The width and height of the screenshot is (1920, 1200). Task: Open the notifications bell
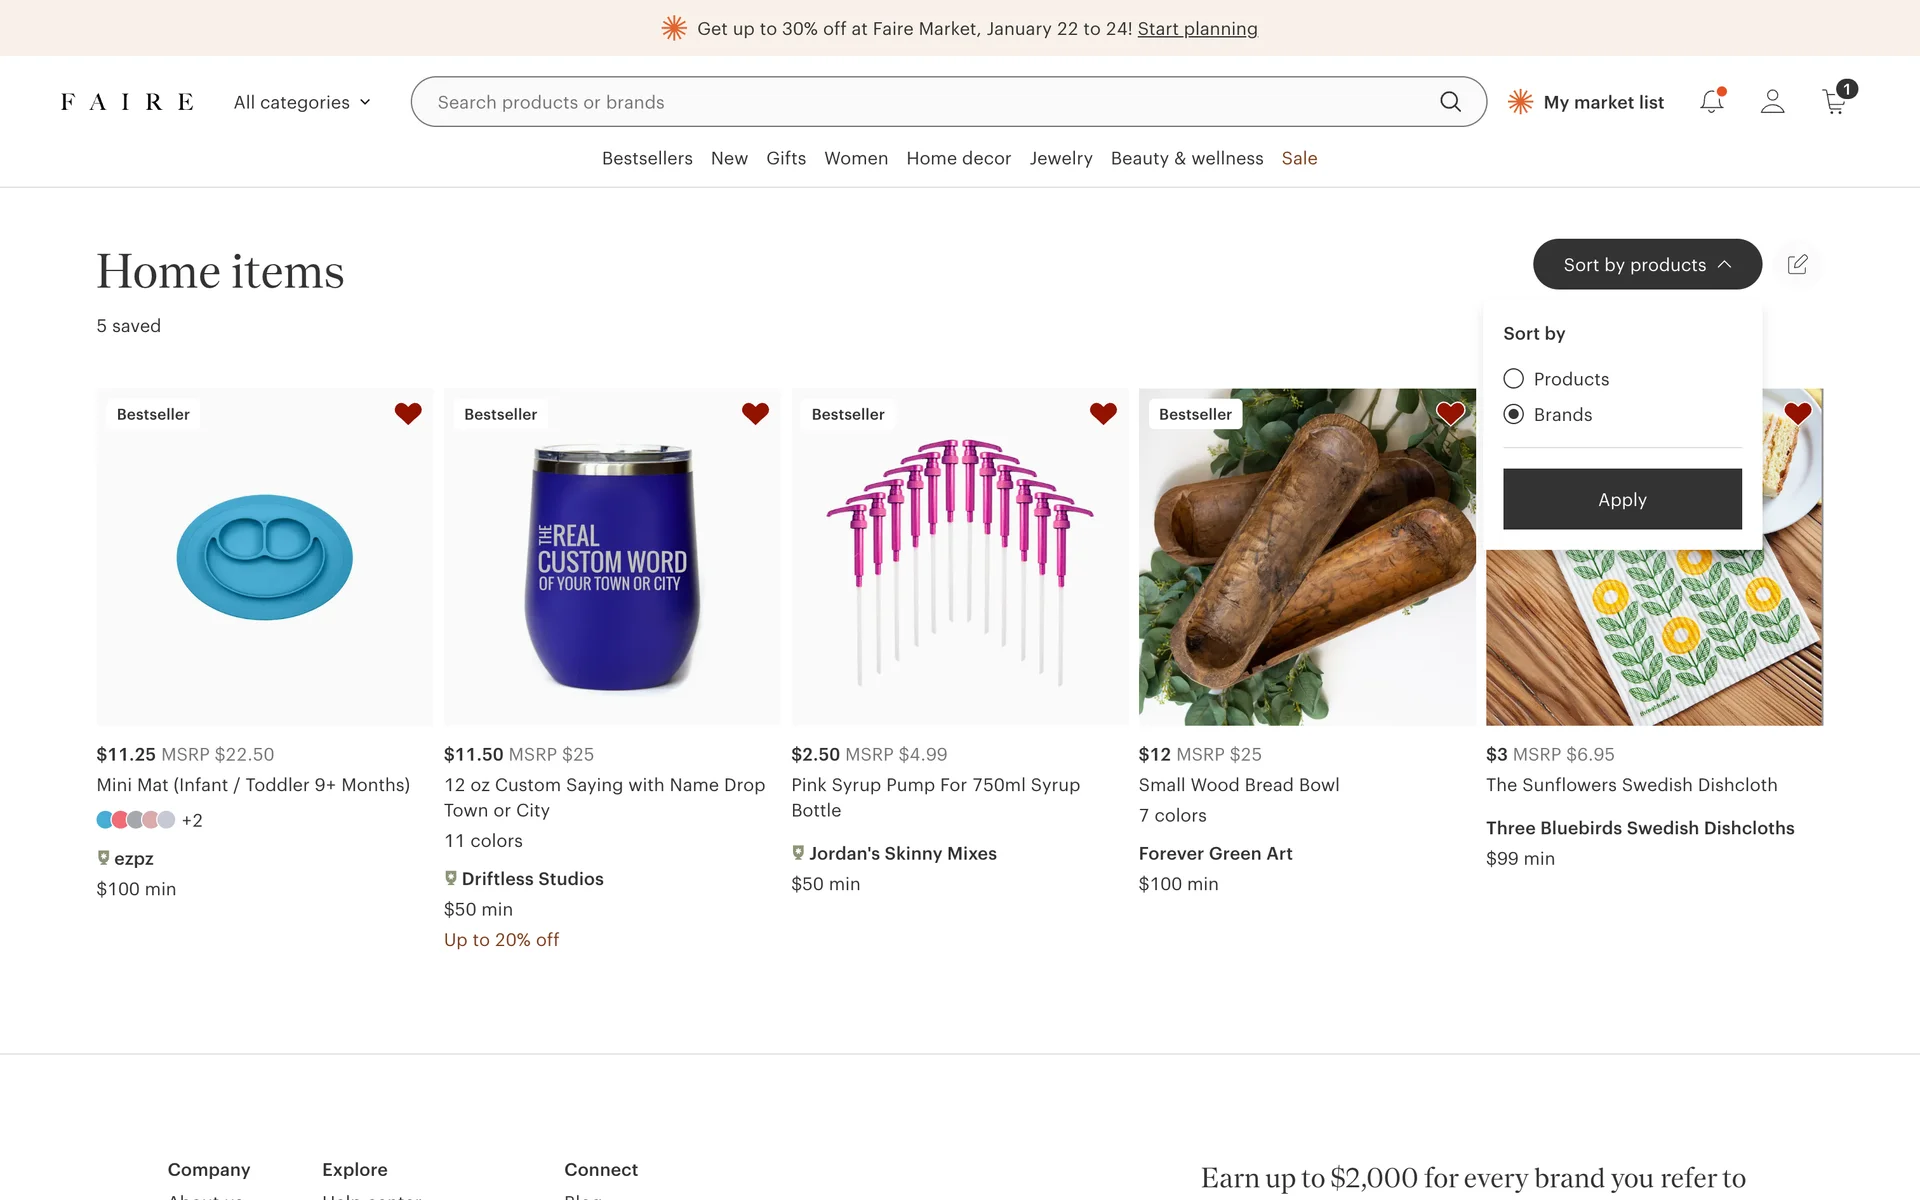tap(1711, 101)
